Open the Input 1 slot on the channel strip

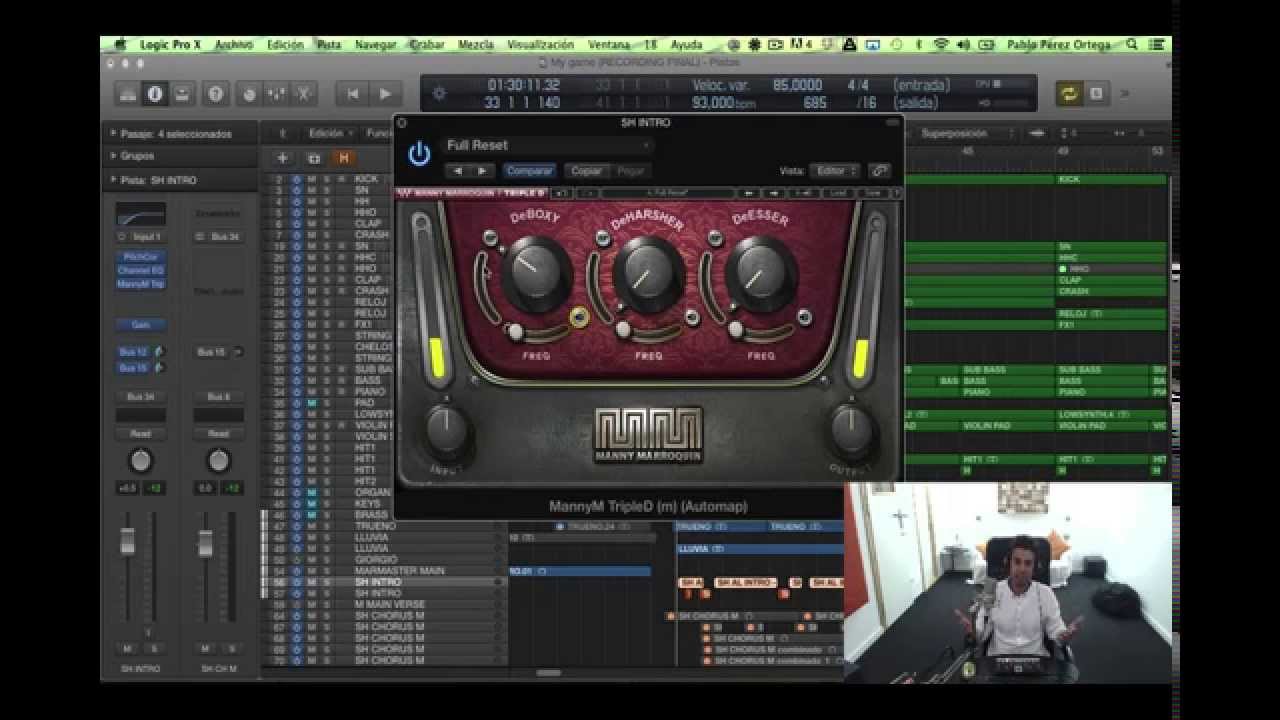click(140, 237)
